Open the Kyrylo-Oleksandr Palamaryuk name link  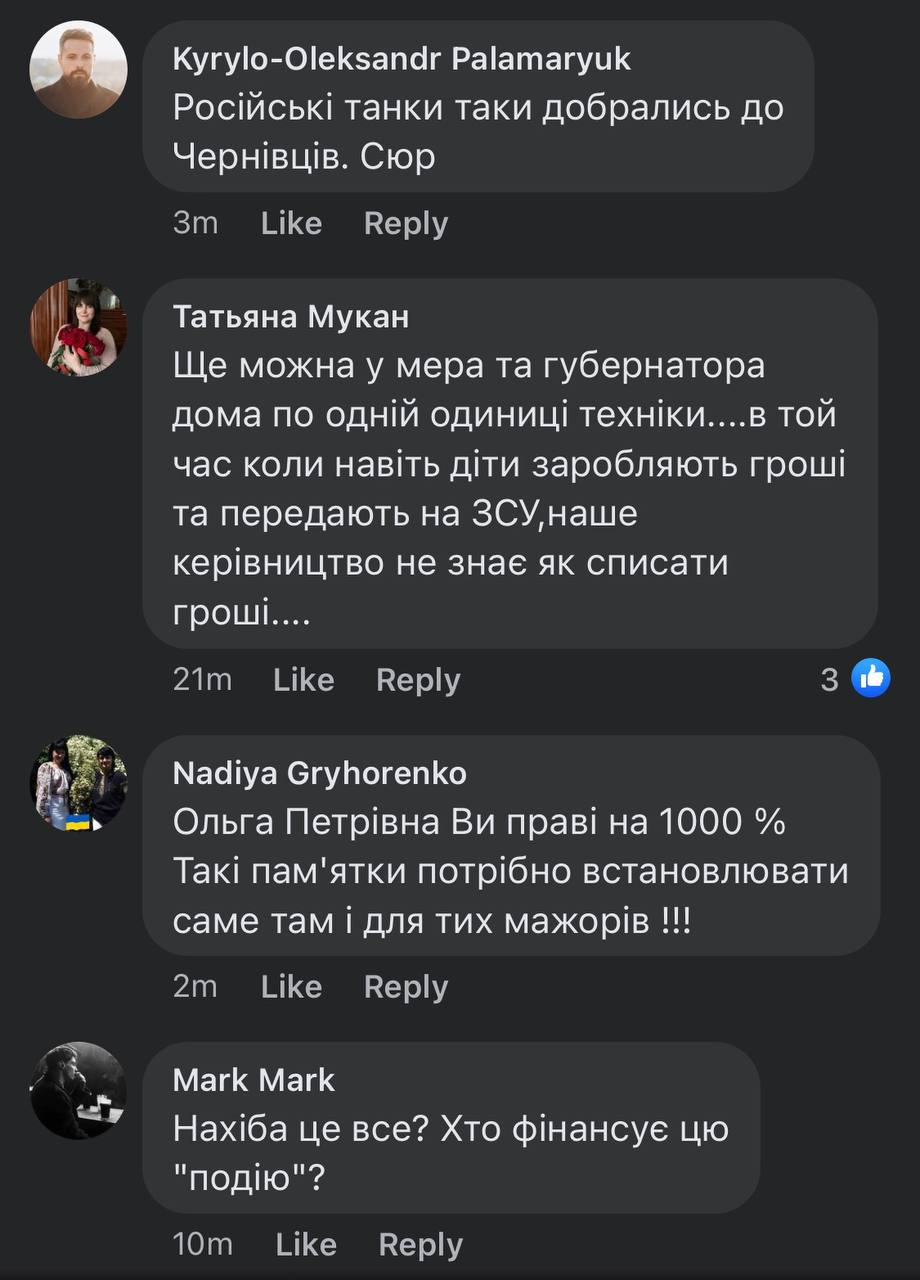click(x=402, y=59)
